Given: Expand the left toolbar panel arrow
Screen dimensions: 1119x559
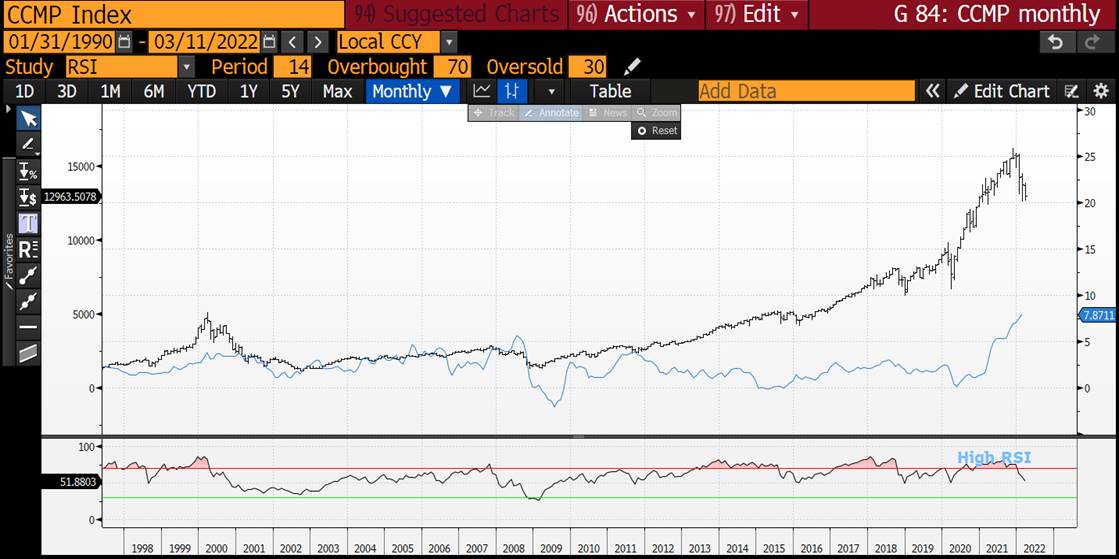Looking at the screenshot, I should (8, 109).
